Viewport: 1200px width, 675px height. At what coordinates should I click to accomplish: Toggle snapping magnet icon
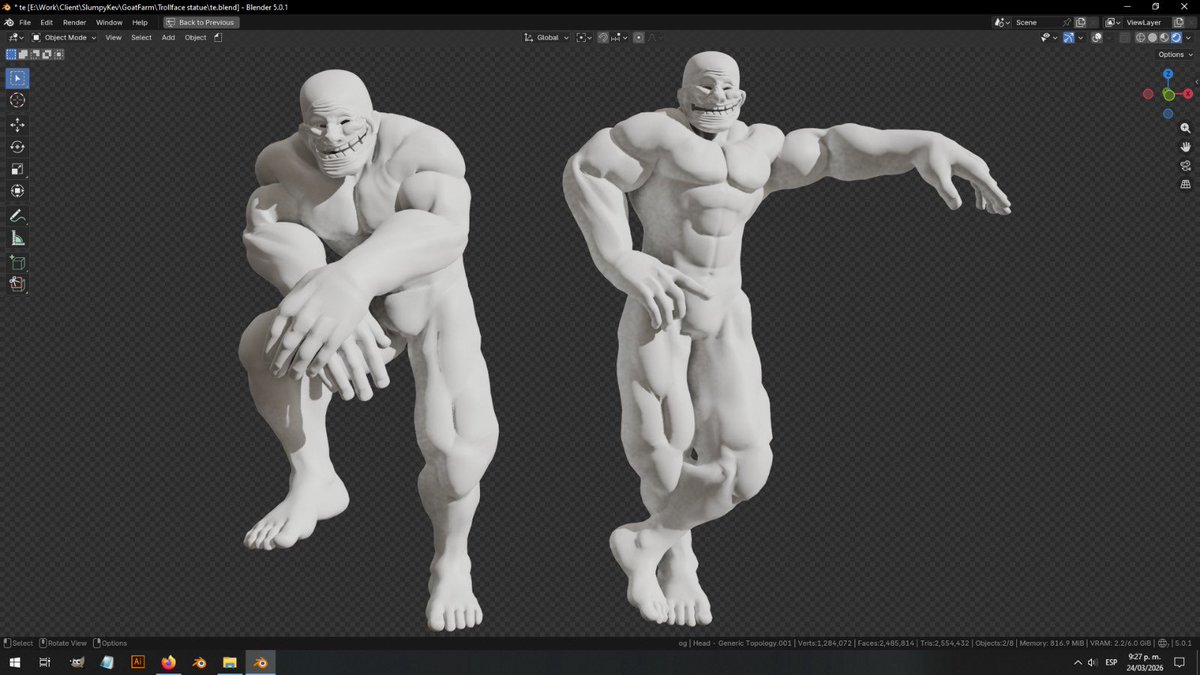pos(603,38)
